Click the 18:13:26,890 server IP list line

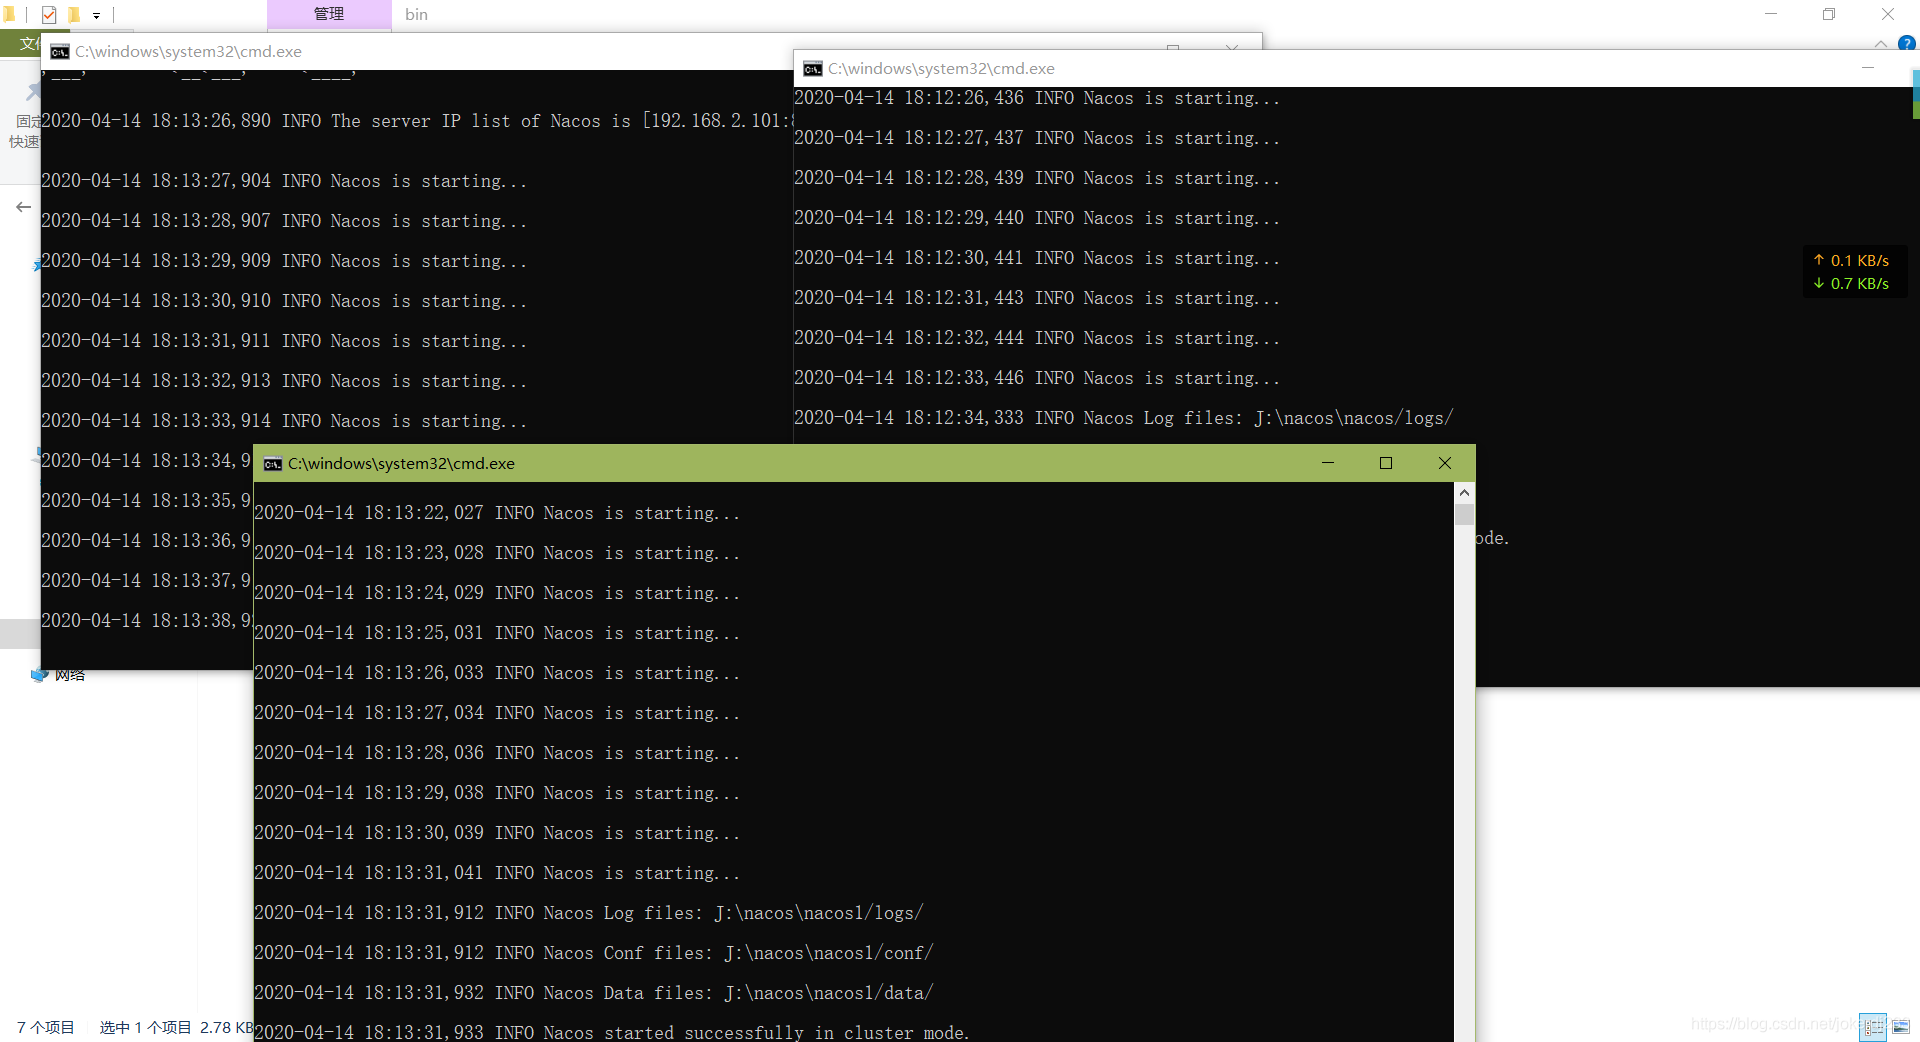417,121
